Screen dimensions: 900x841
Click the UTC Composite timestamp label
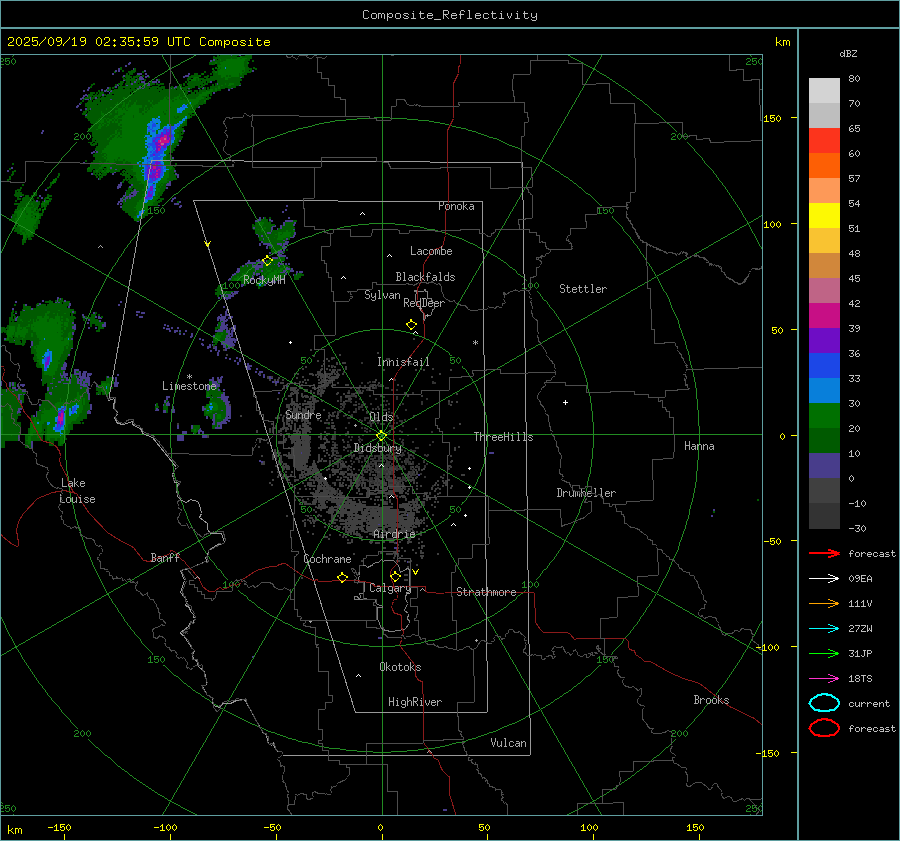[x=138, y=42]
